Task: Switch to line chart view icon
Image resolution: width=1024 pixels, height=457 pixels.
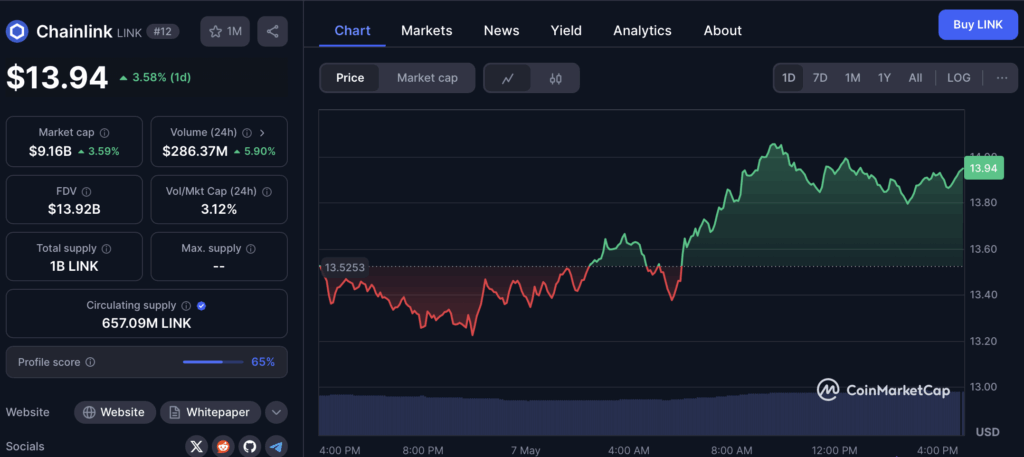Action: 507,78
